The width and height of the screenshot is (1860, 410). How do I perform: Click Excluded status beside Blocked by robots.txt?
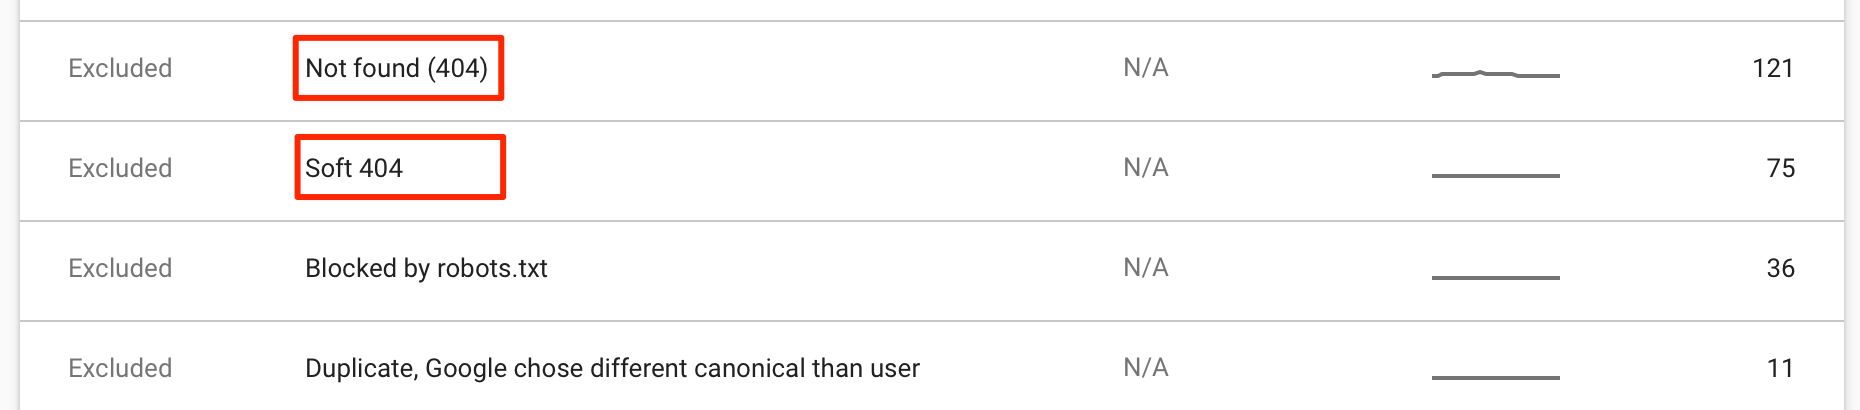(120, 268)
